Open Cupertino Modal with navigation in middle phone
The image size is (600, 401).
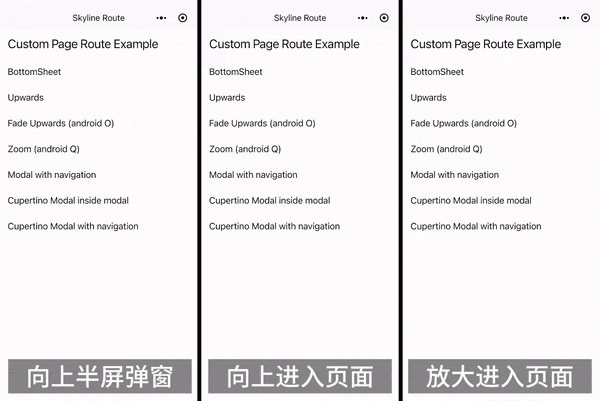(x=274, y=226)
